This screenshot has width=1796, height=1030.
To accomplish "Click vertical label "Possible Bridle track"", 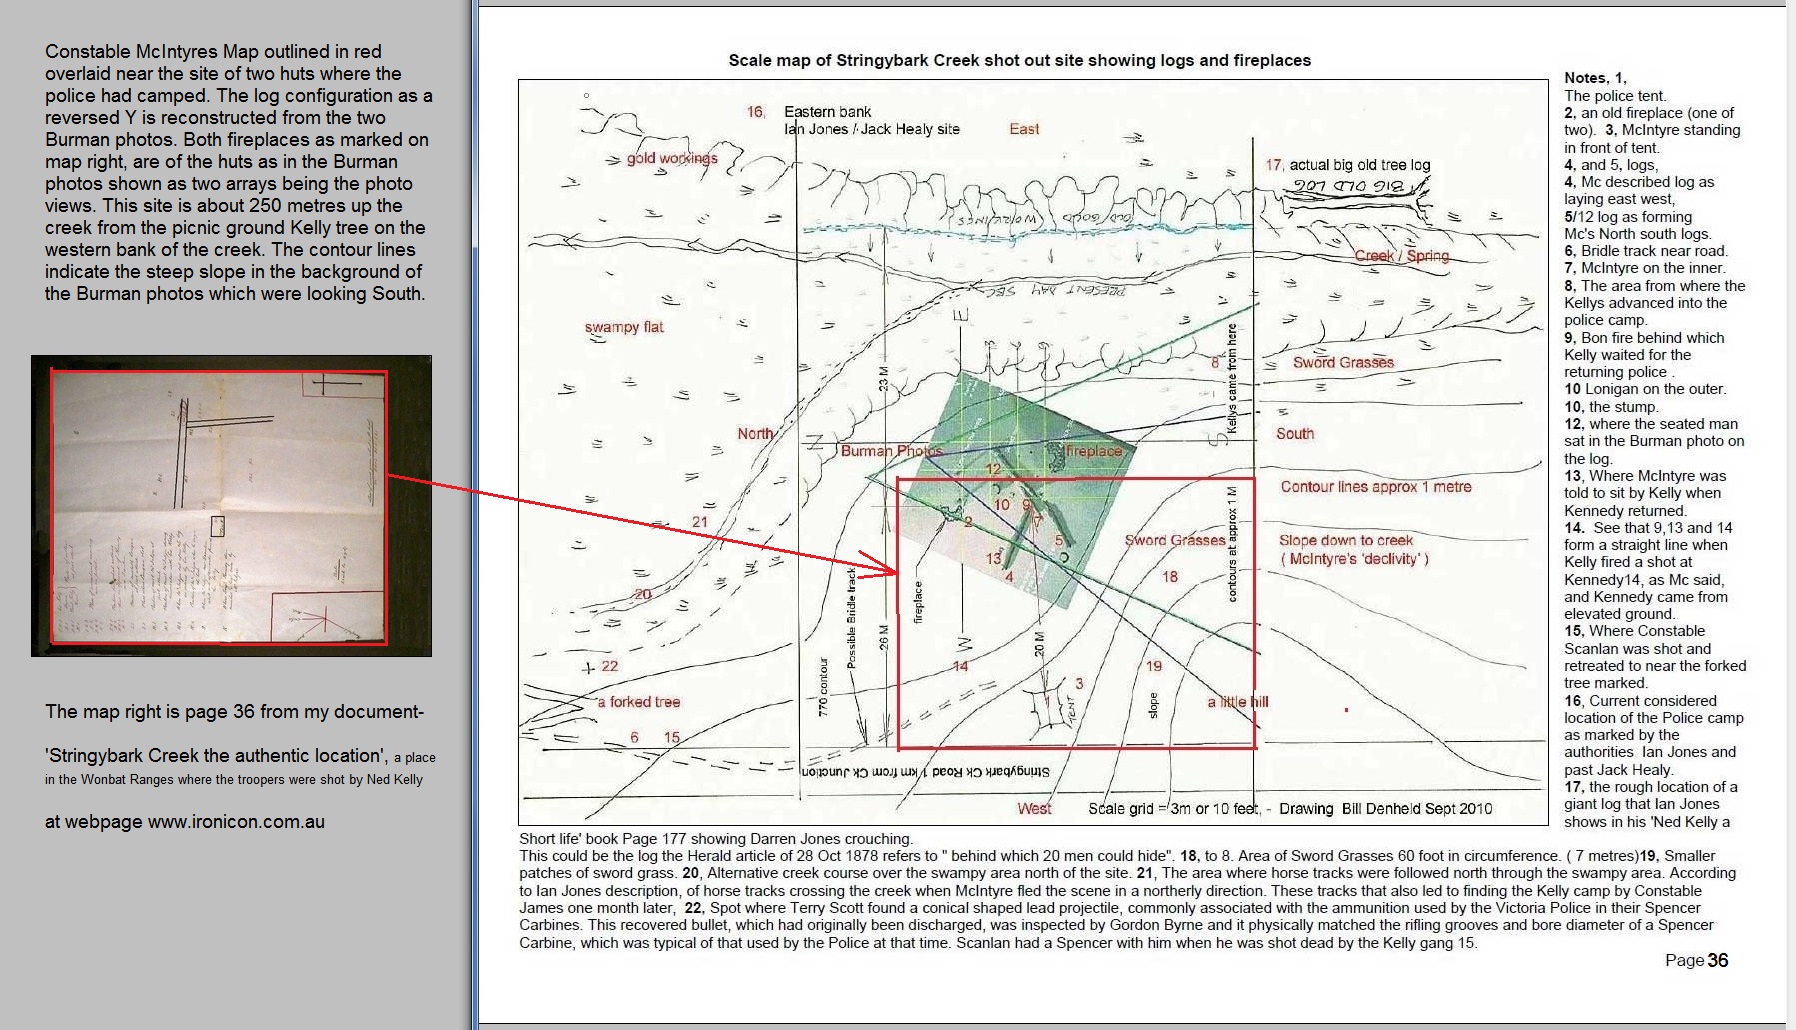I will (852, 618).
